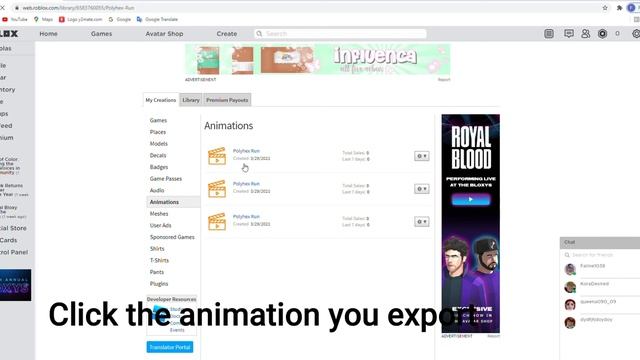
Task: Select User Ads in the creations list
Action: 160,225
